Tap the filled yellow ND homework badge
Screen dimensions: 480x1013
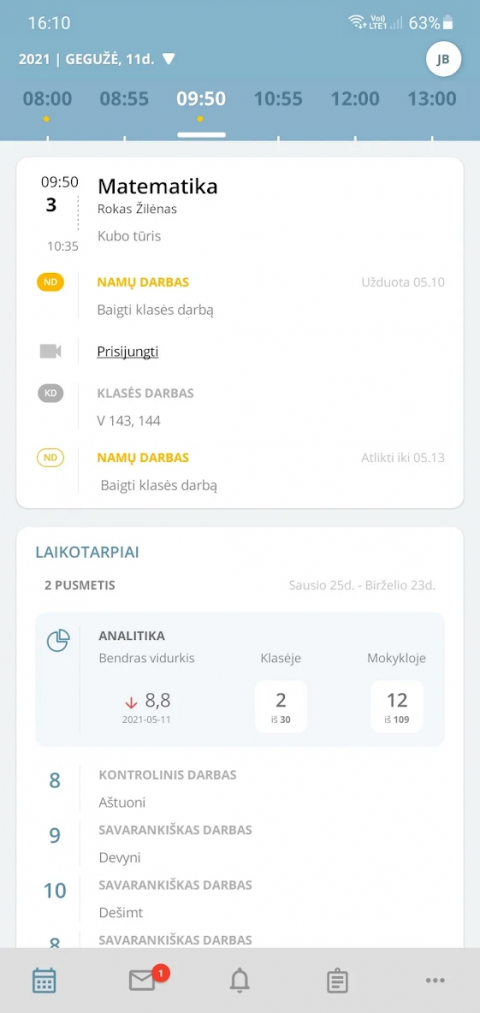(x=50, y=282)
